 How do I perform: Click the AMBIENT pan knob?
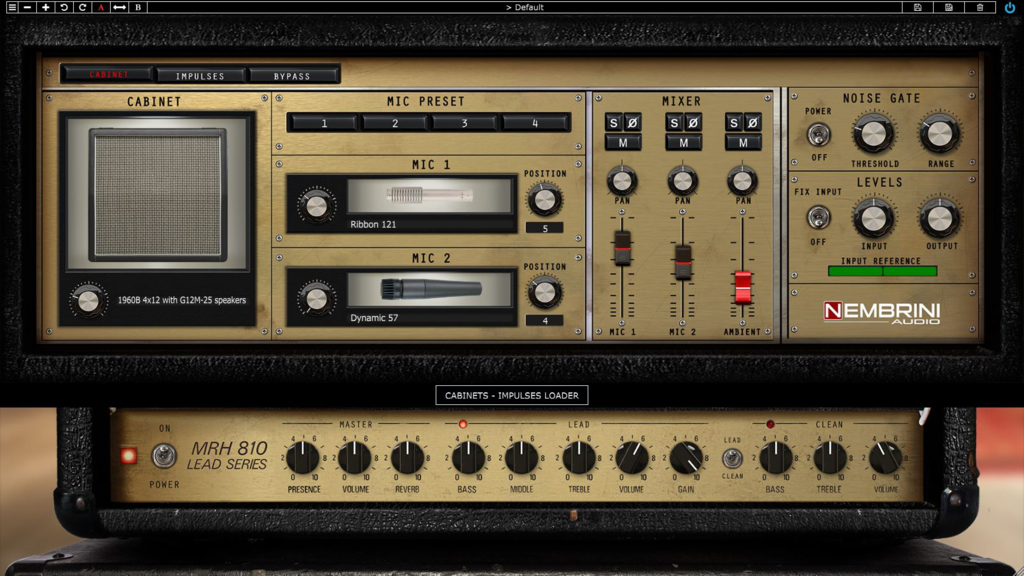(x=742, y=180)
